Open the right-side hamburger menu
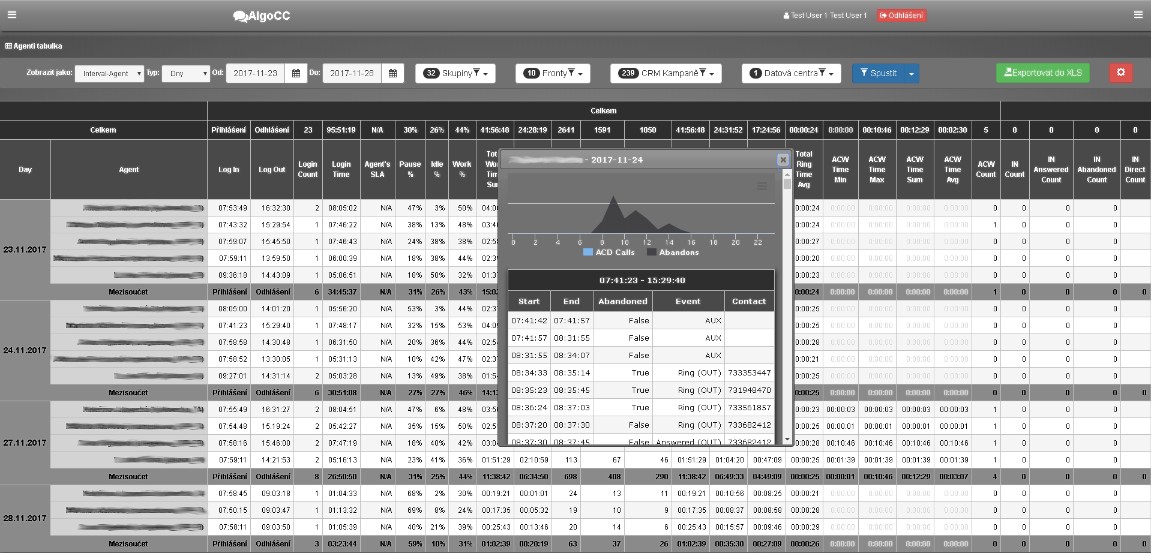 (x=1137, y=15)
